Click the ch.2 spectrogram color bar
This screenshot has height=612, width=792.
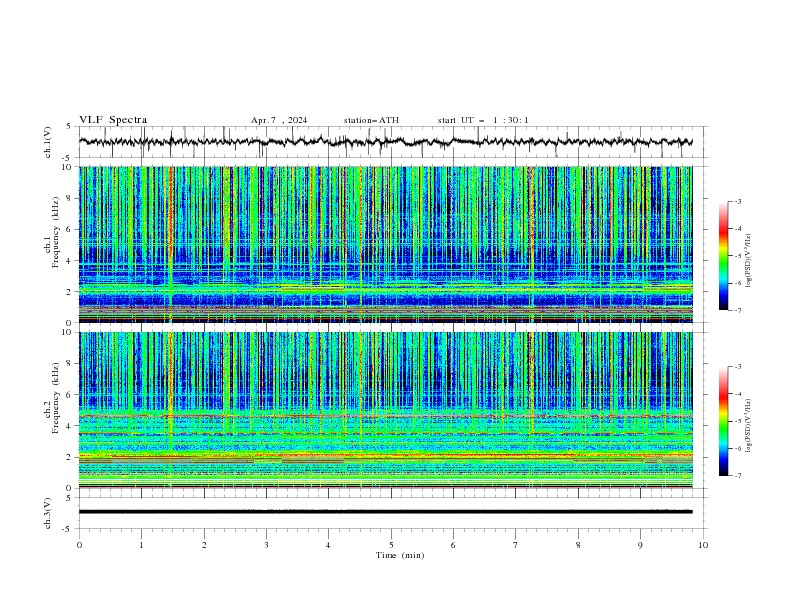(723, 421)
